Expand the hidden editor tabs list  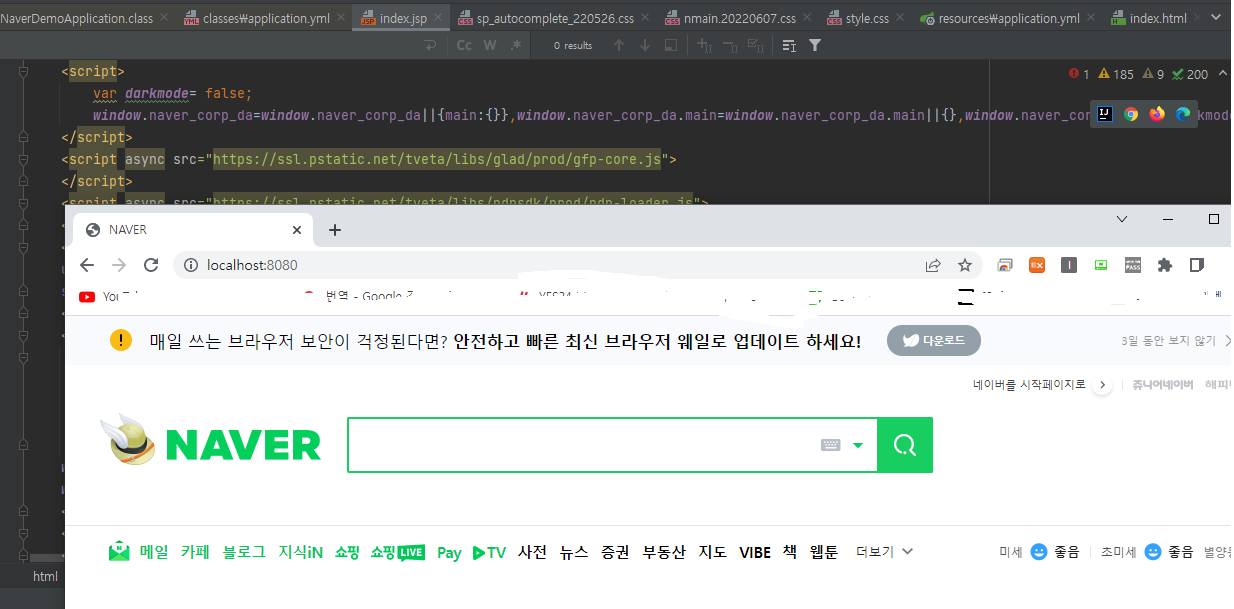(1215, 18)
